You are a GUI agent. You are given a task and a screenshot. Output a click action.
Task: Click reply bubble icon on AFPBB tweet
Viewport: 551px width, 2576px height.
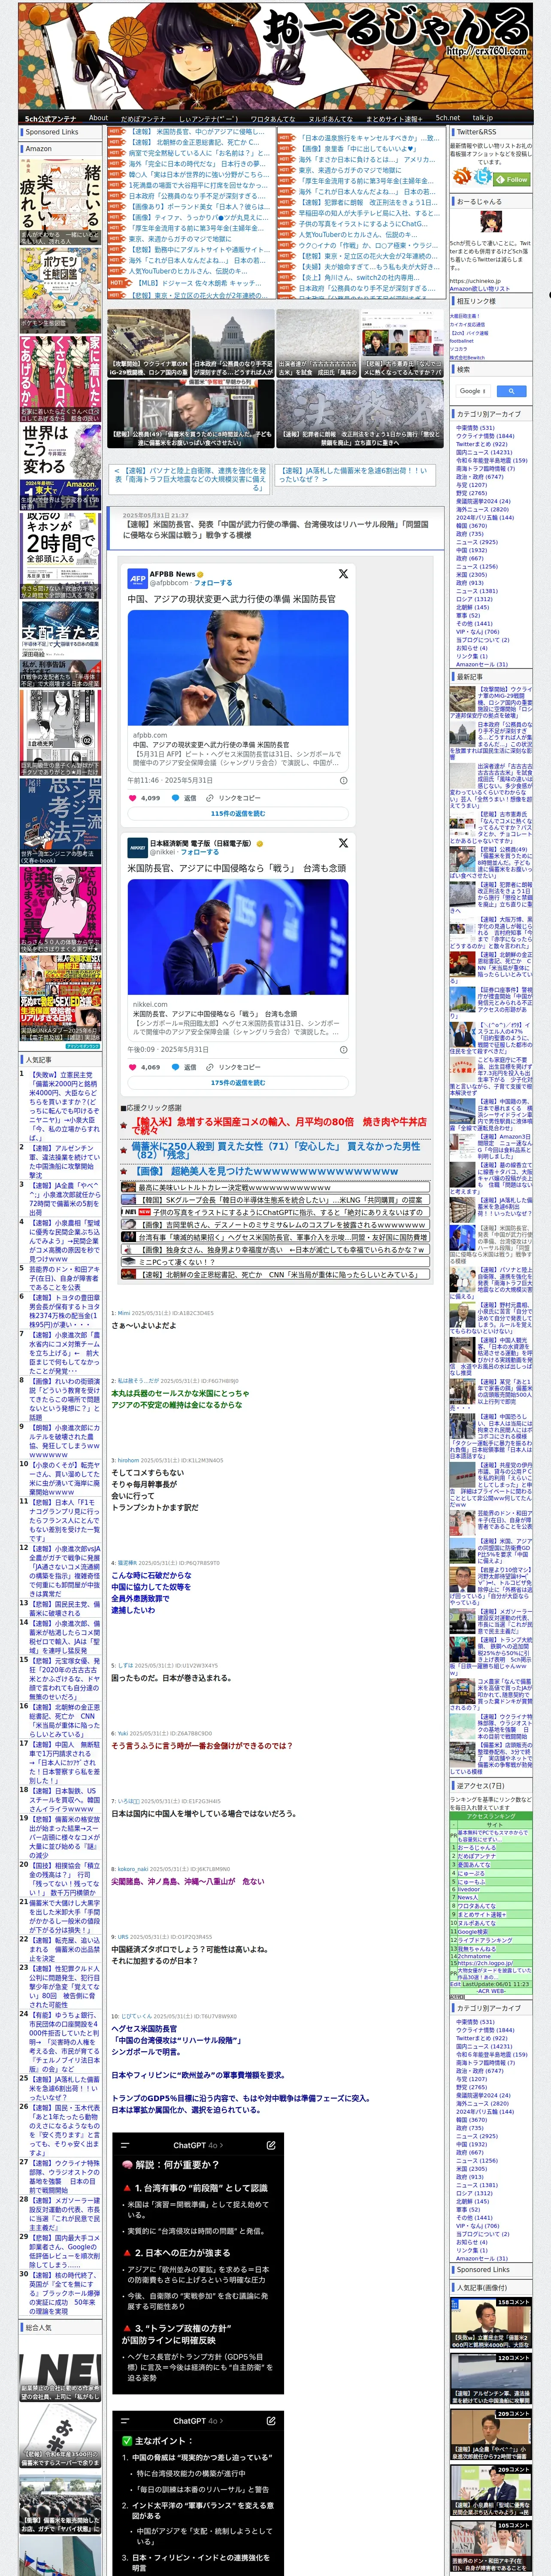pos(176,798)
